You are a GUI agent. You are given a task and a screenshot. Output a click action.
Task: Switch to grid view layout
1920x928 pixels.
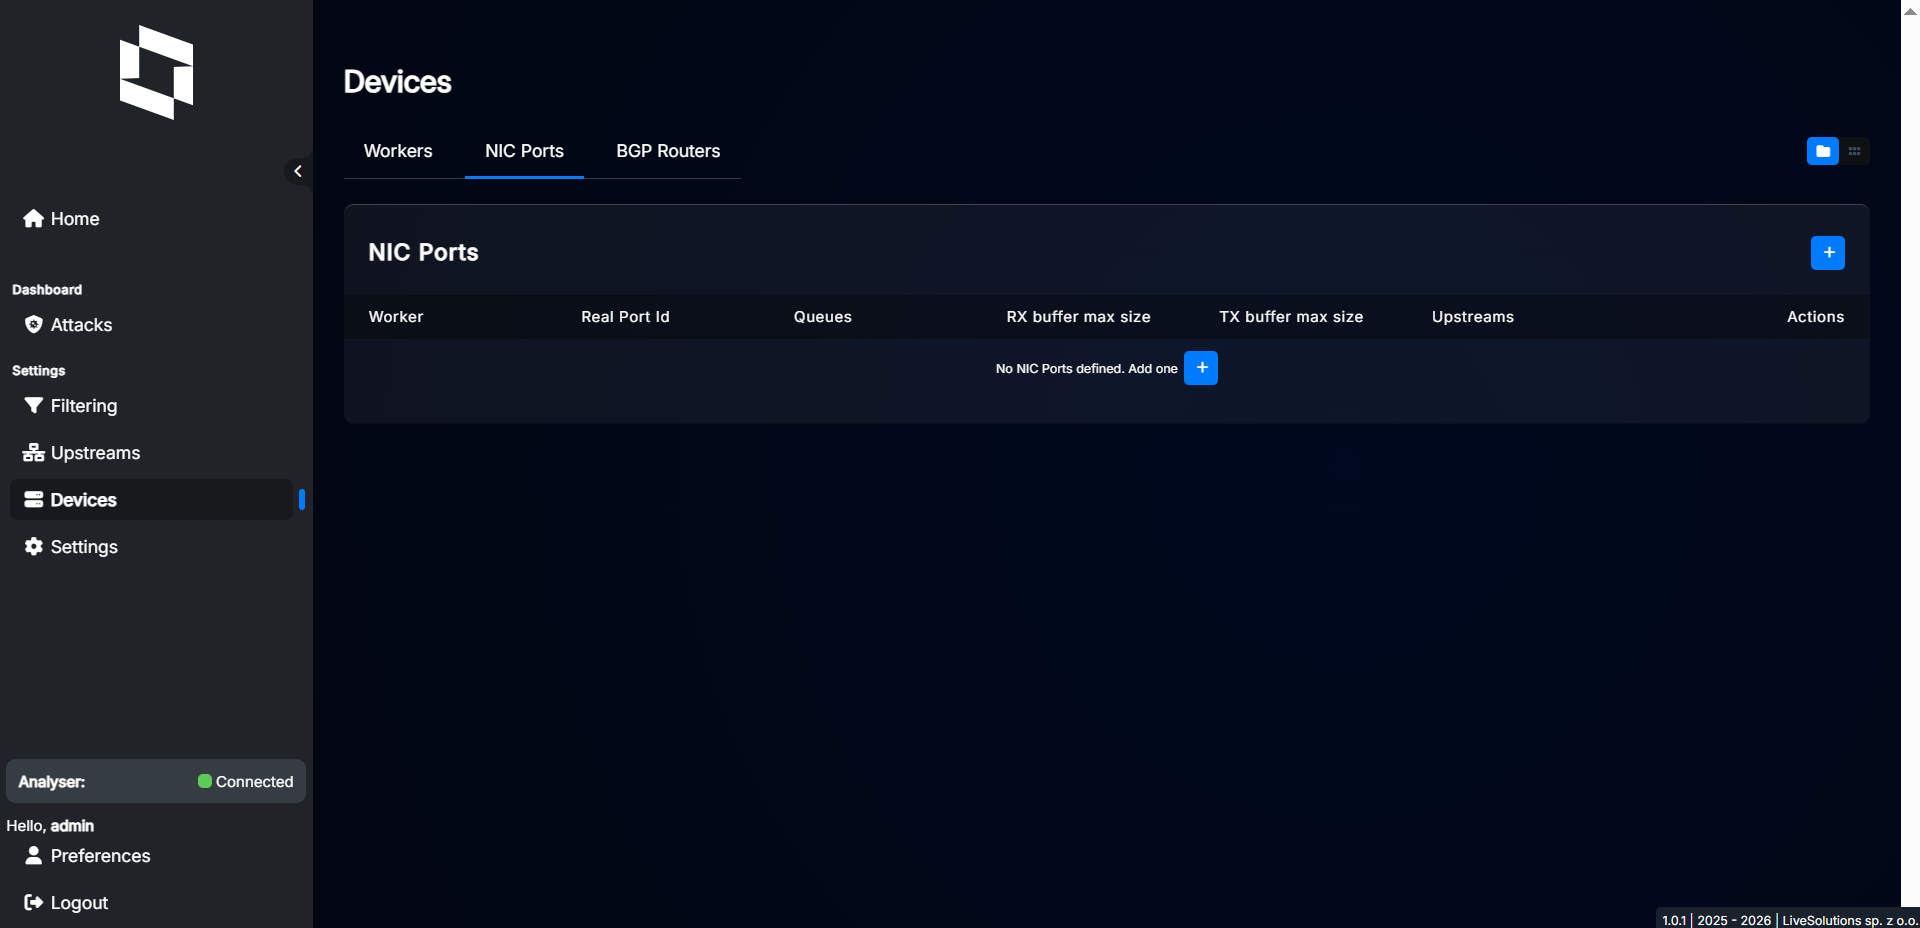click(1855, 151)
